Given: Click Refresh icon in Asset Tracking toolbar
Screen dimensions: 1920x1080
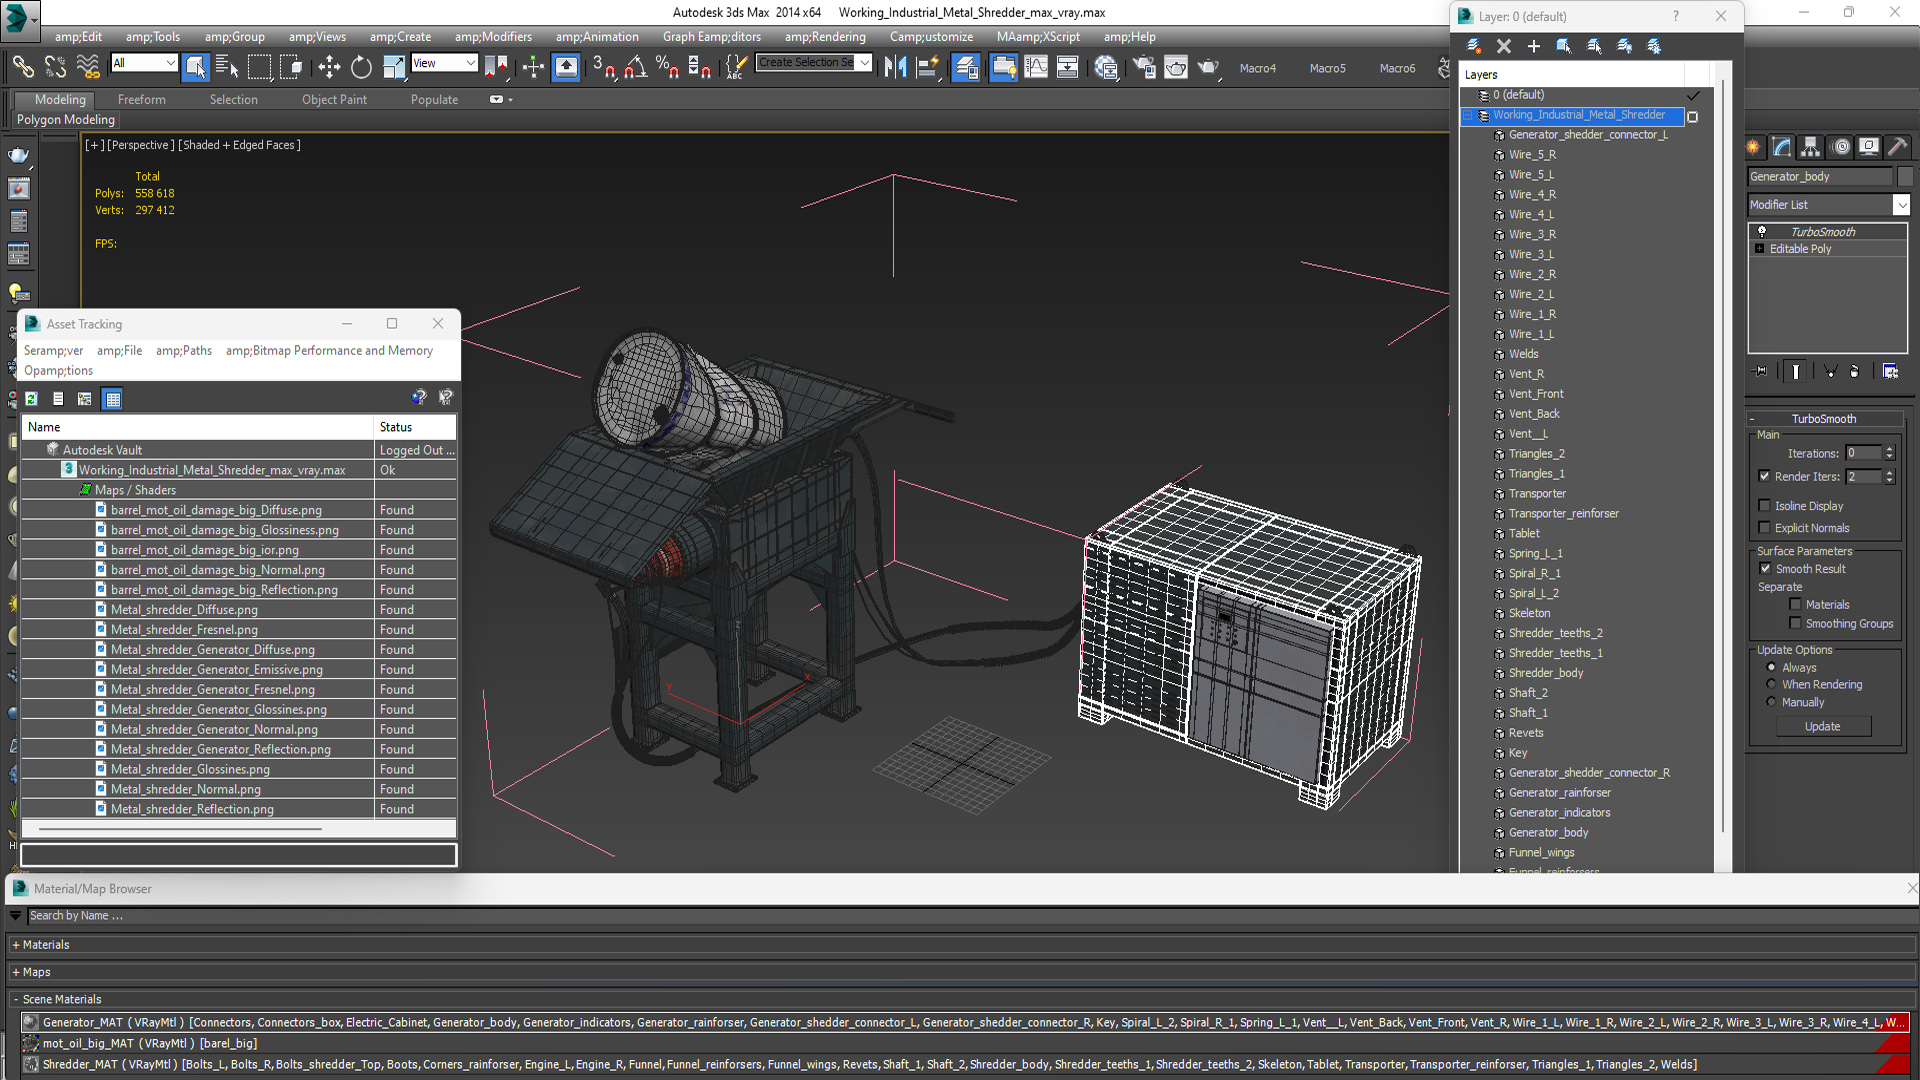Looking at the screenshot, I should tap(31, 399).
